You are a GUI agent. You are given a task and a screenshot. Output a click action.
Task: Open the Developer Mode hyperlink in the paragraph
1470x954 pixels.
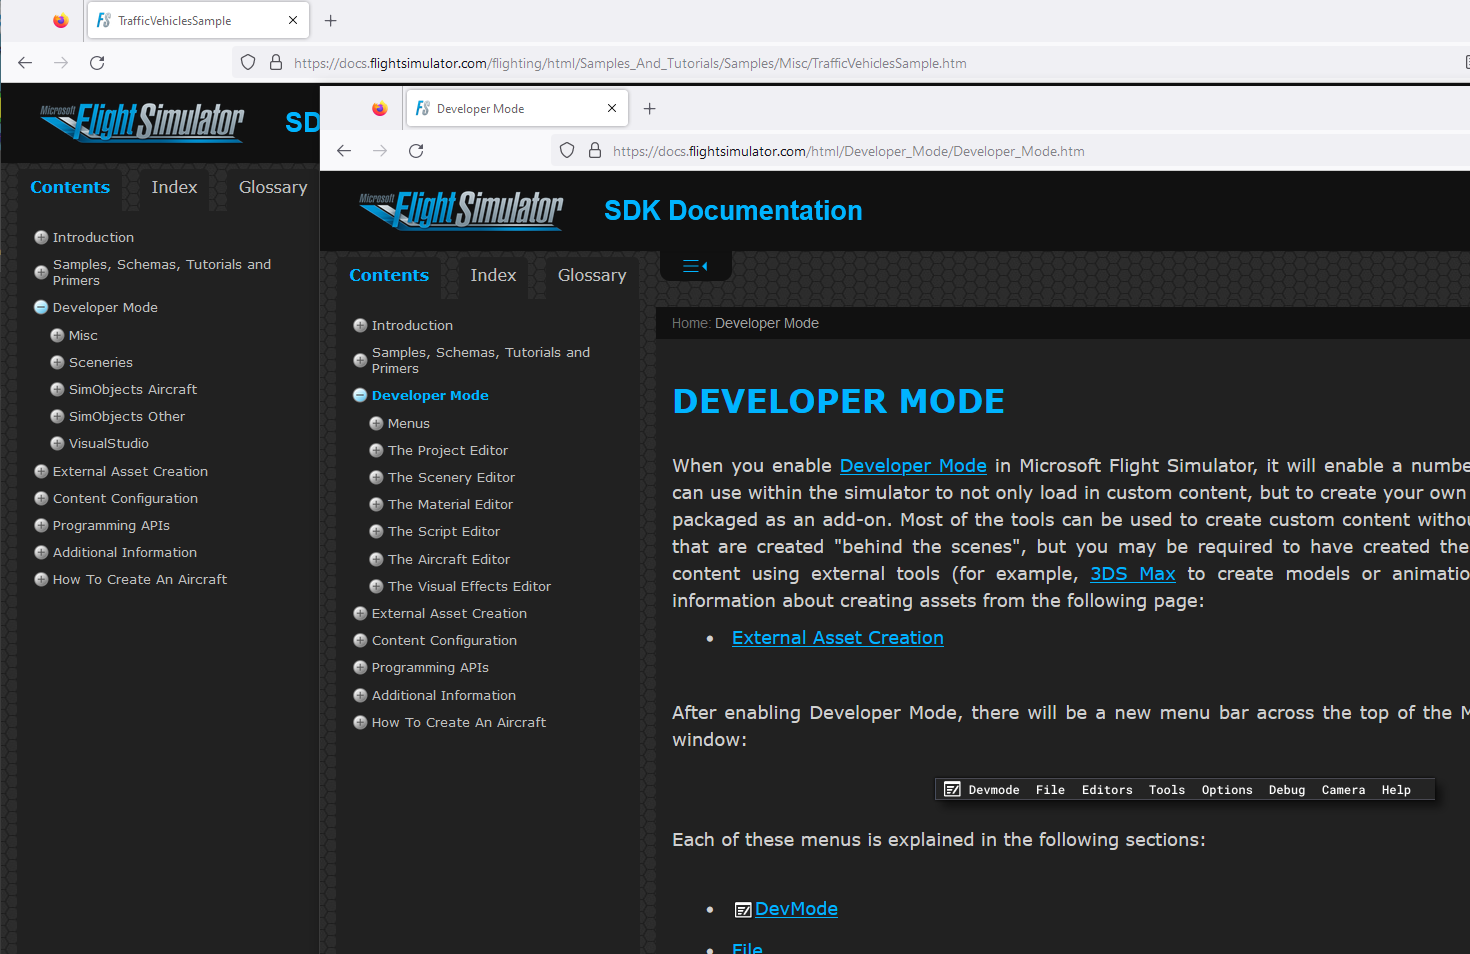tap(913, 466)
